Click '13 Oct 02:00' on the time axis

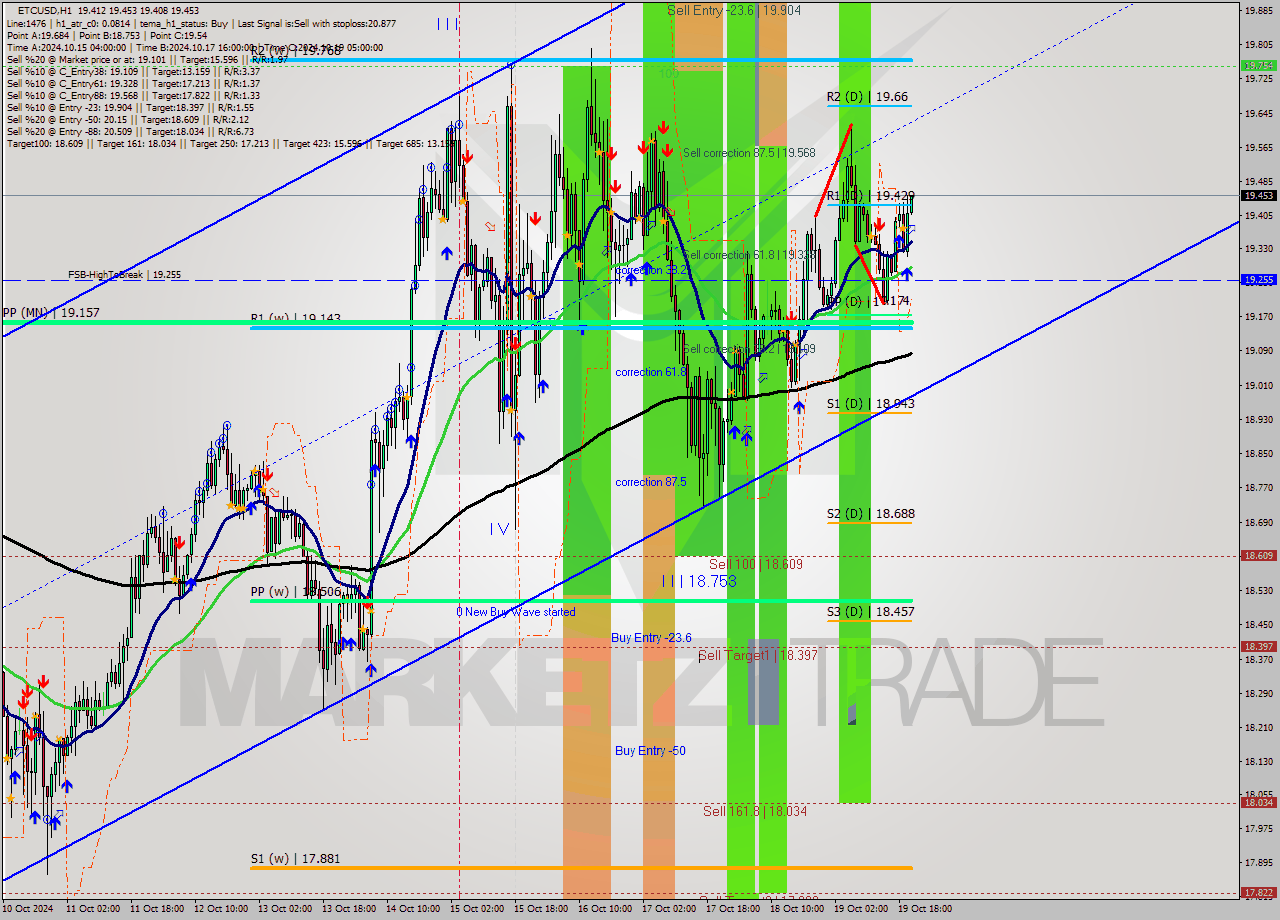tap(283, 909)
